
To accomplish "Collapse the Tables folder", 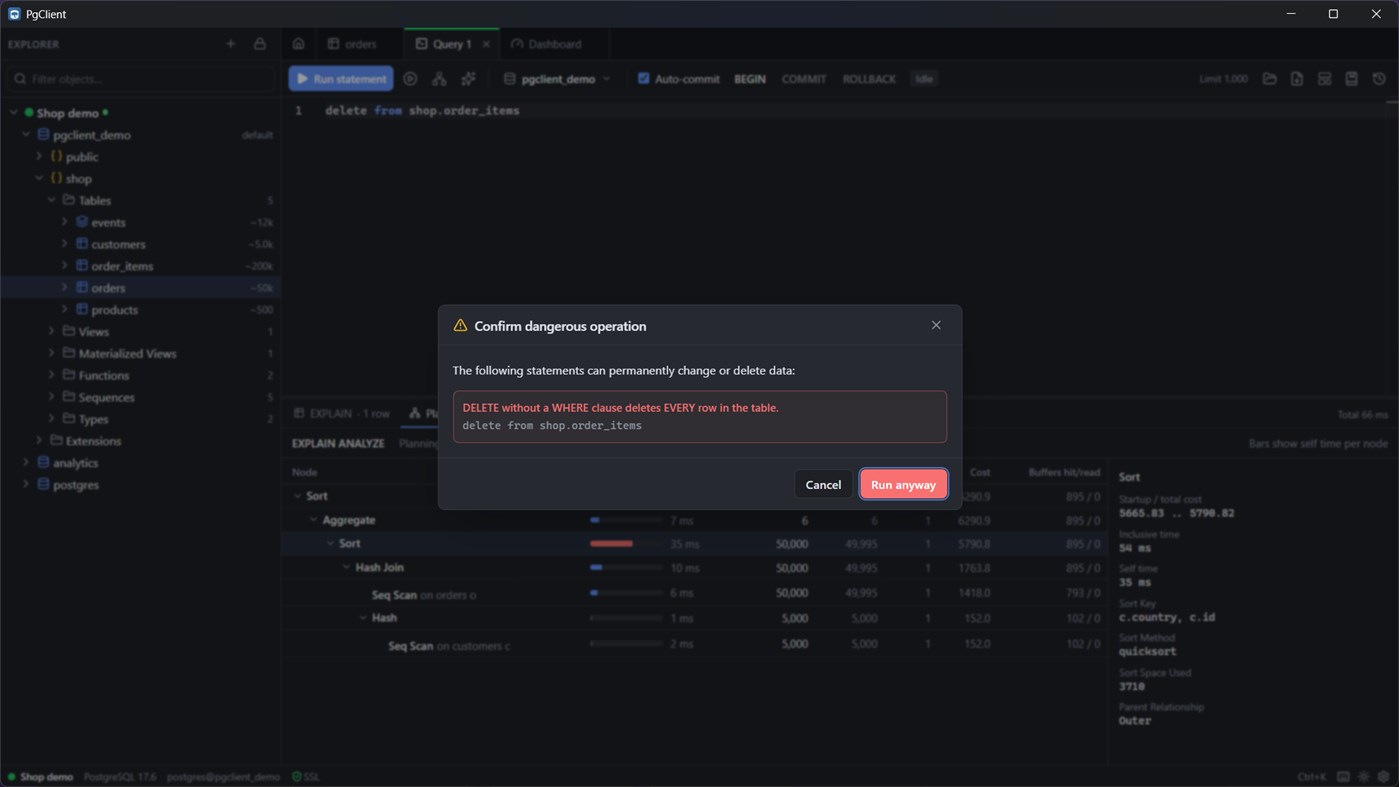I will (x=52, y=200).
